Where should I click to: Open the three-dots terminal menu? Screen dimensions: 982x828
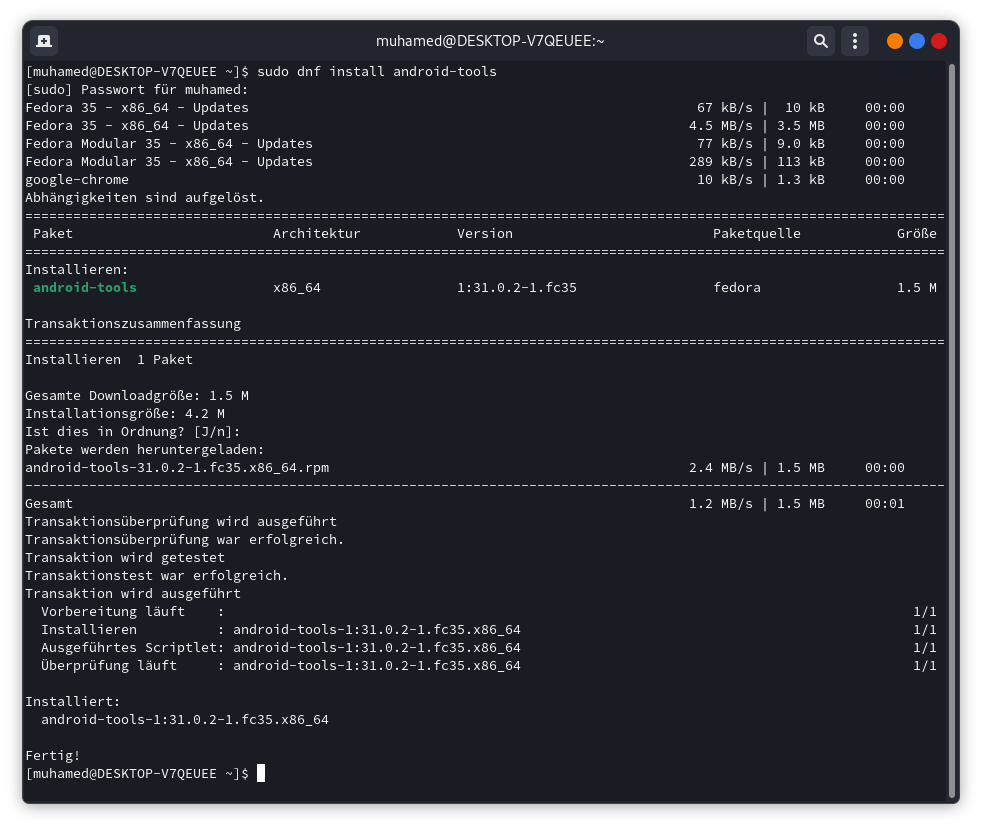point(855,41)
